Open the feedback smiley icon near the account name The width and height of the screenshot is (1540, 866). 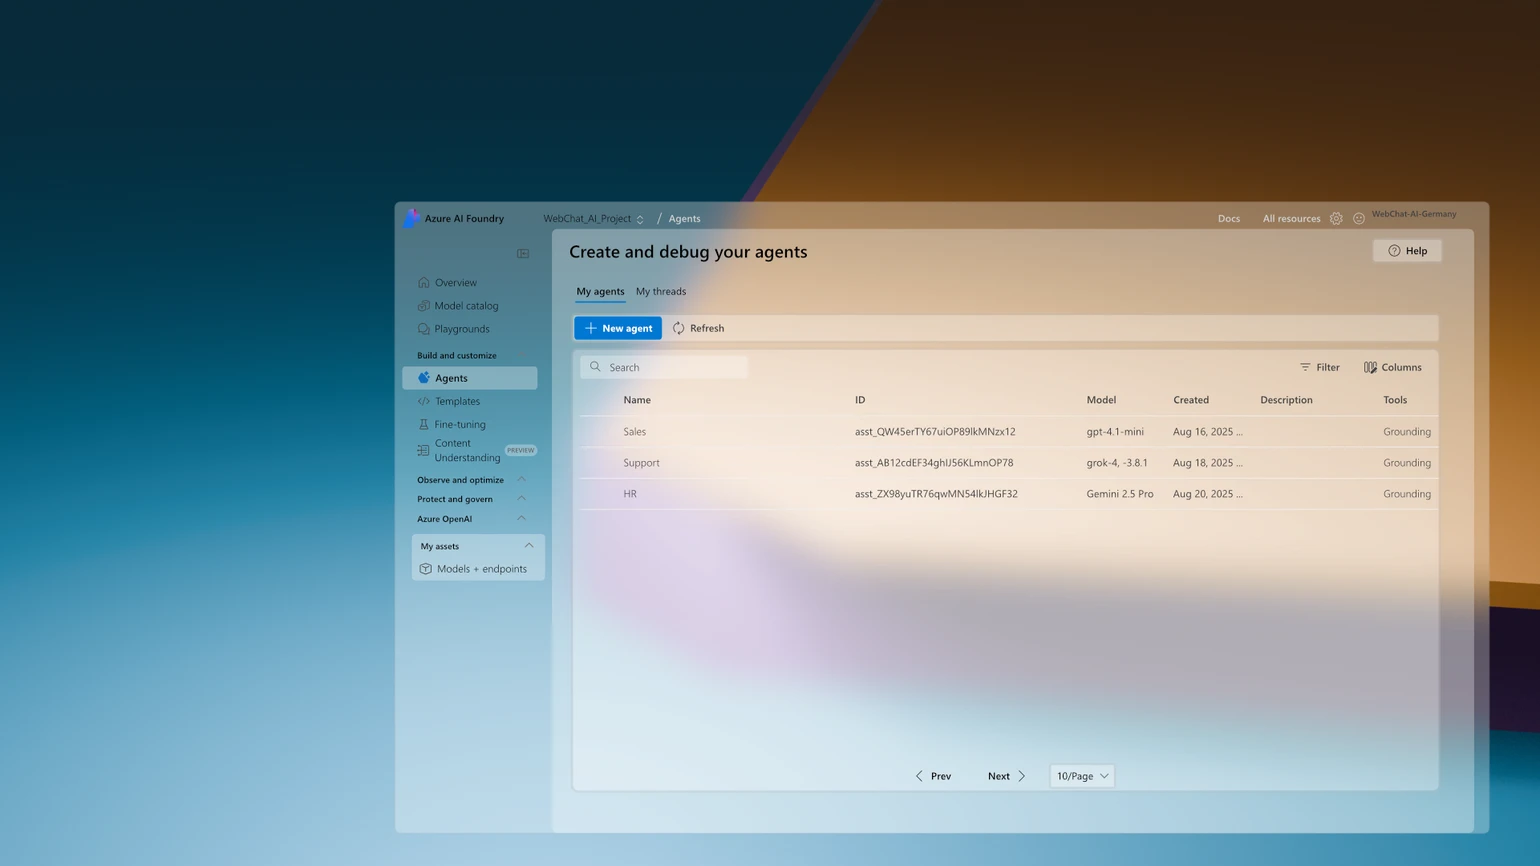point(1359,218)
